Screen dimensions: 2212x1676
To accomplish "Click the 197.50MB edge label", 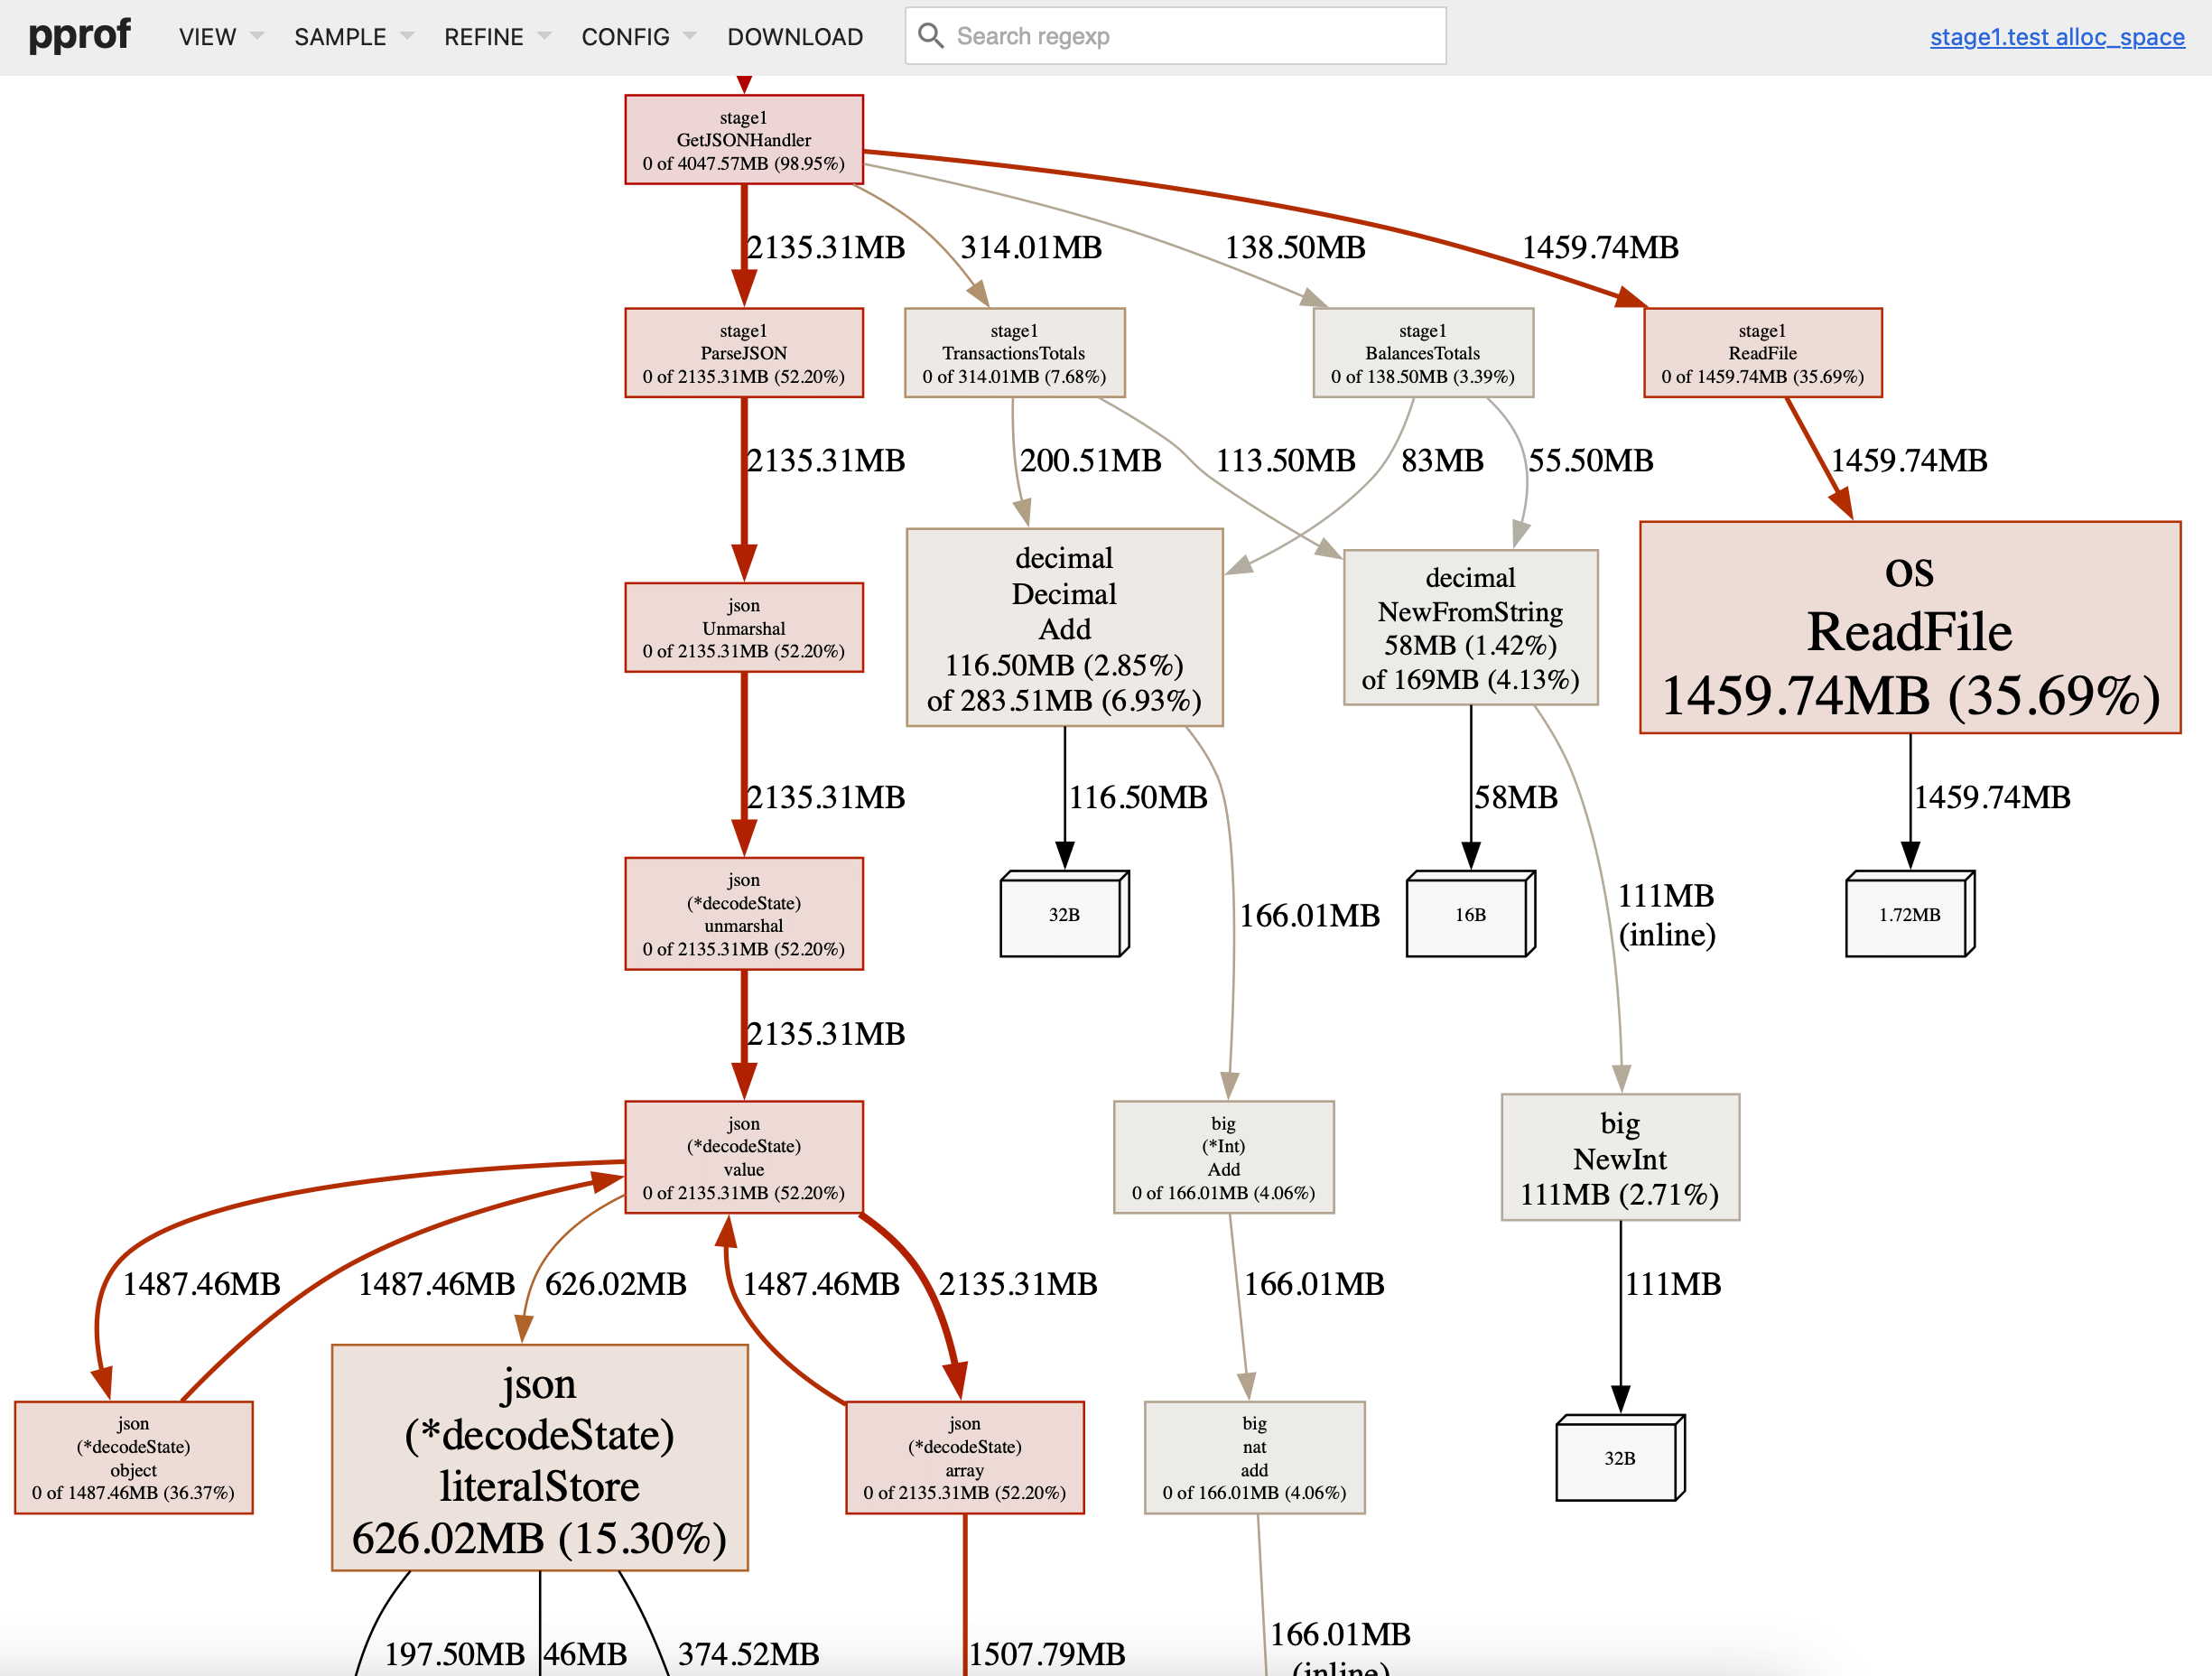I will 455,1654.
